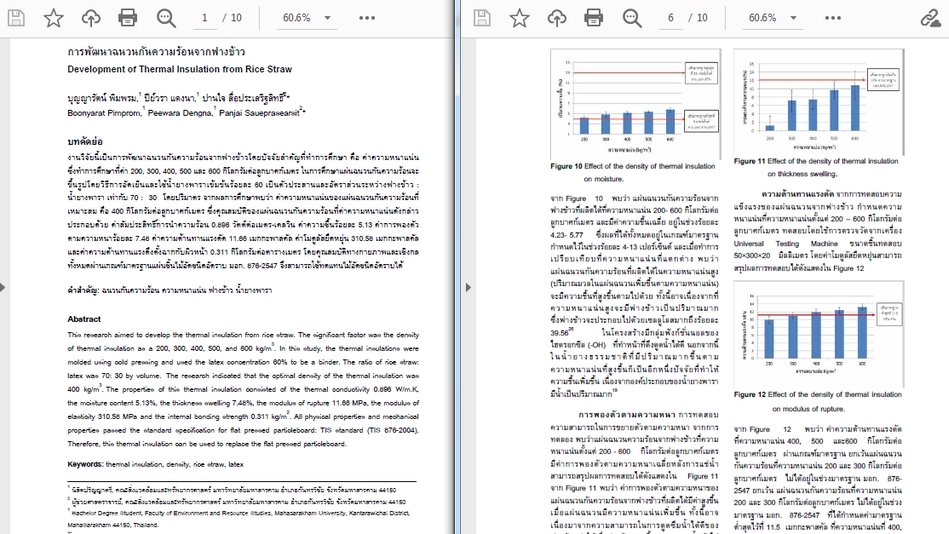Click the Save icon in right PDF pane
949x534 pixels.
(482, 18)
